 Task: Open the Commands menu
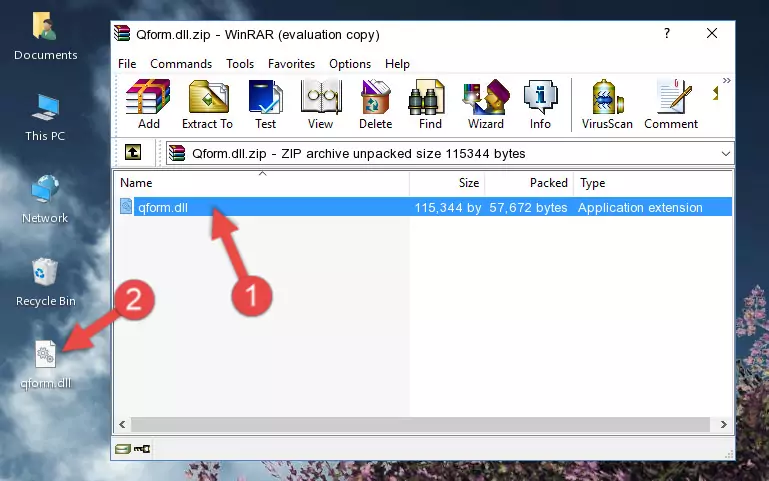[181, 64]
